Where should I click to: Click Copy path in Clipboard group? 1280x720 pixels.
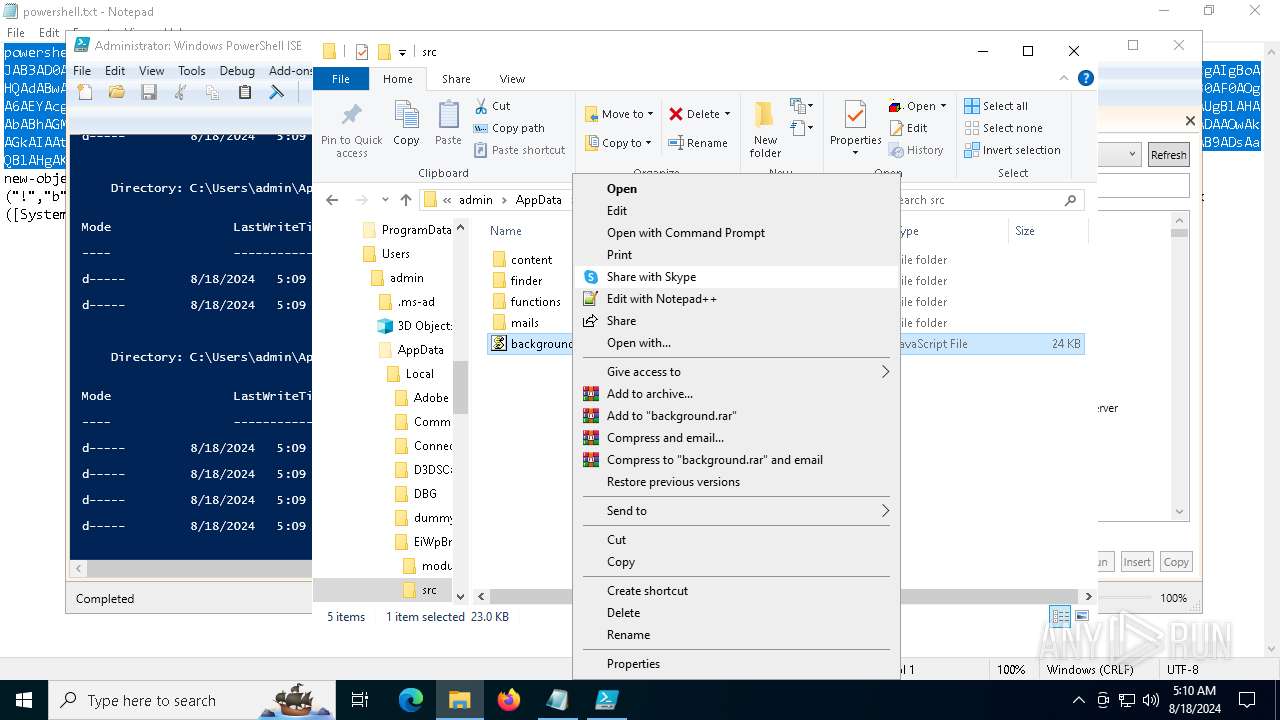tap(509, 128)
